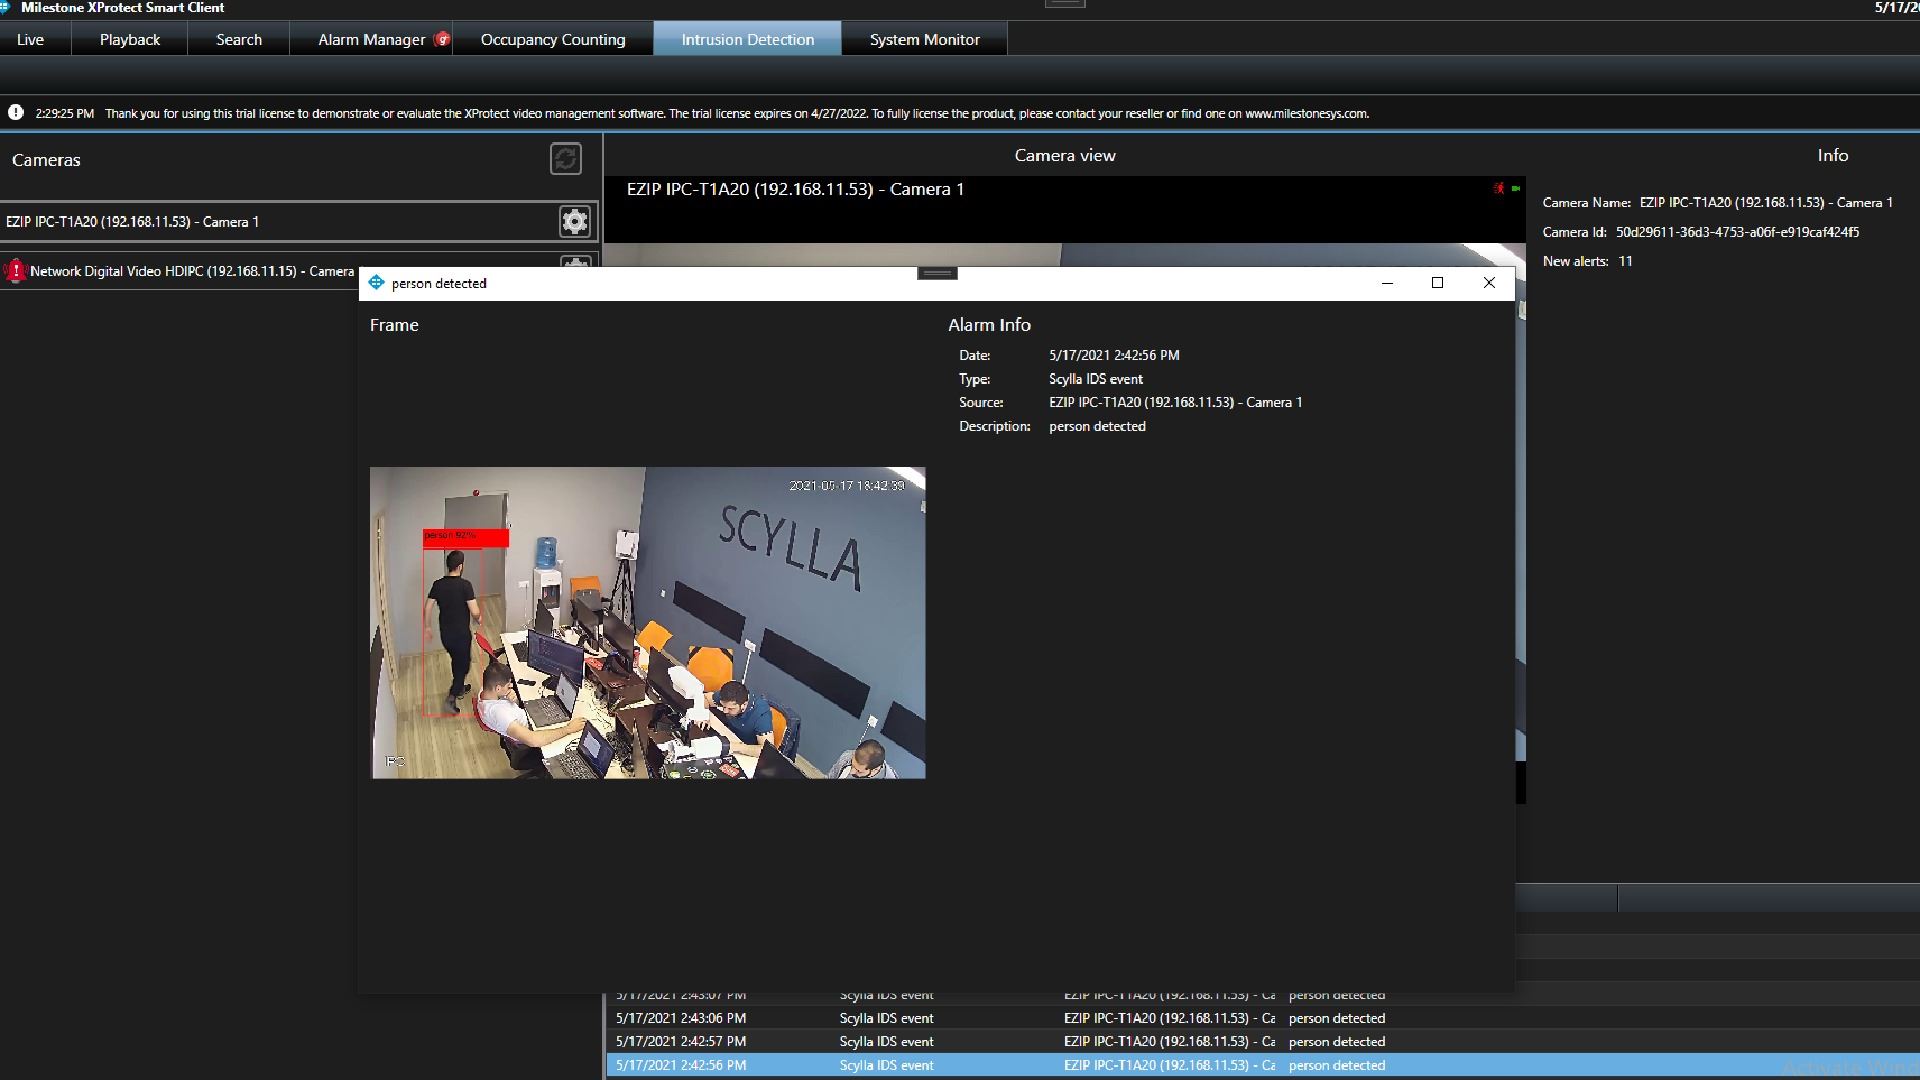The image size is (1920, 1080).
Task: Click the Camera Name value in Info panel
Action: click(x=1766, y=202)
